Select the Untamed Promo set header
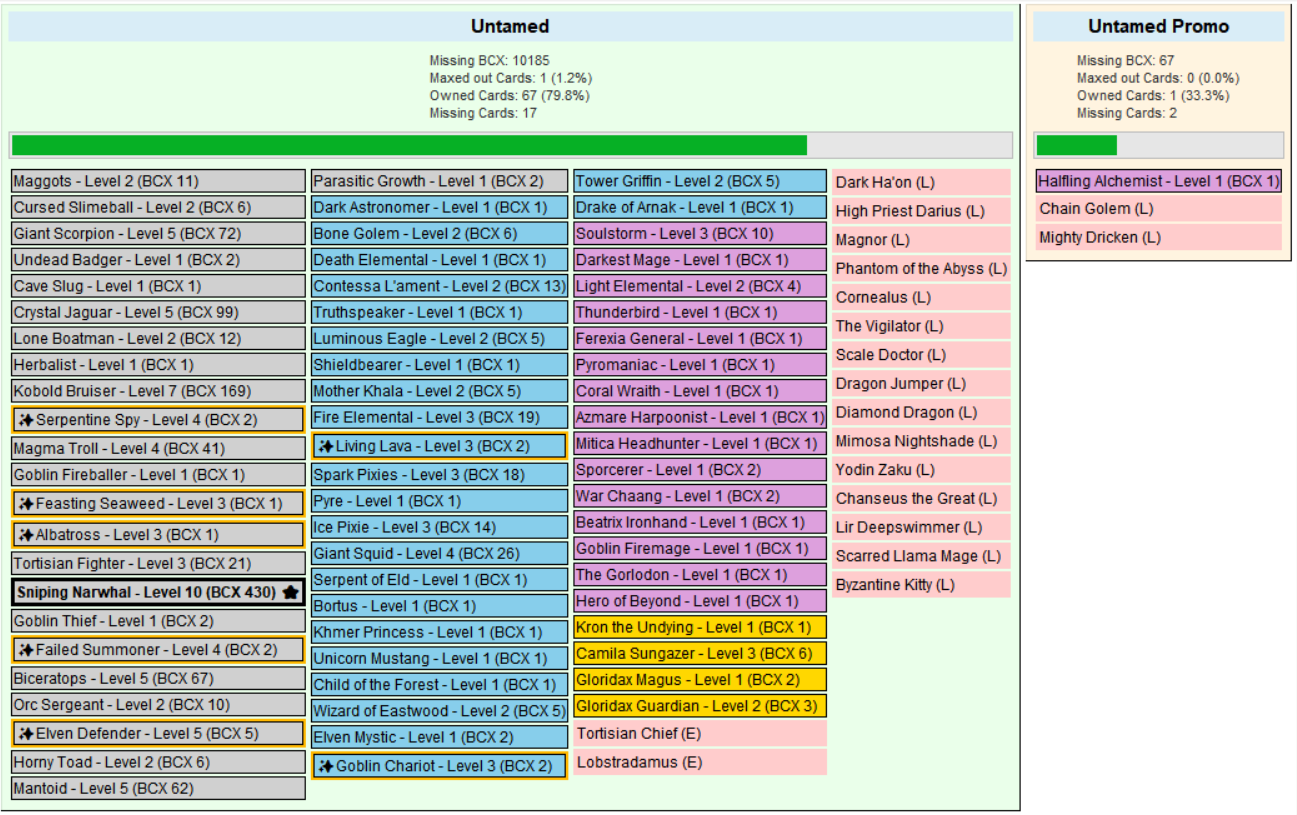Screen dimensions: 1297x815 1158,27
